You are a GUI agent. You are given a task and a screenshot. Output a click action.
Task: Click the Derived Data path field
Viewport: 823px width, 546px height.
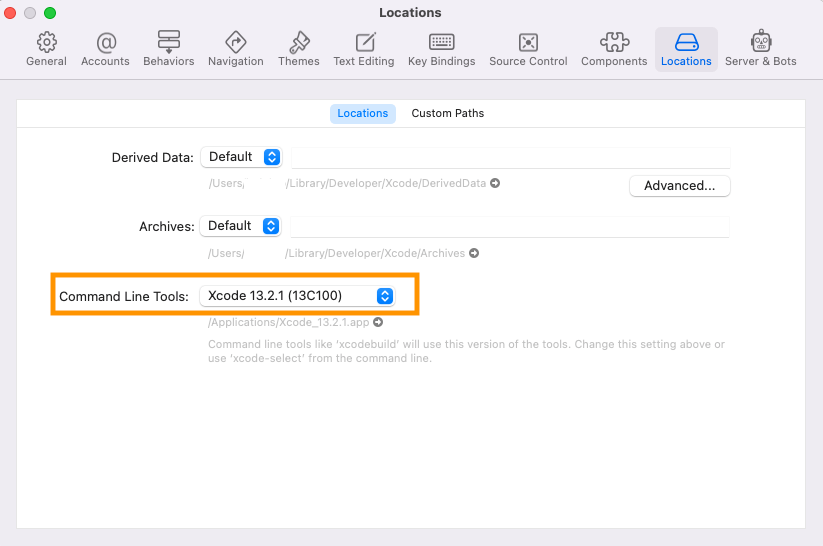(510, 158)
